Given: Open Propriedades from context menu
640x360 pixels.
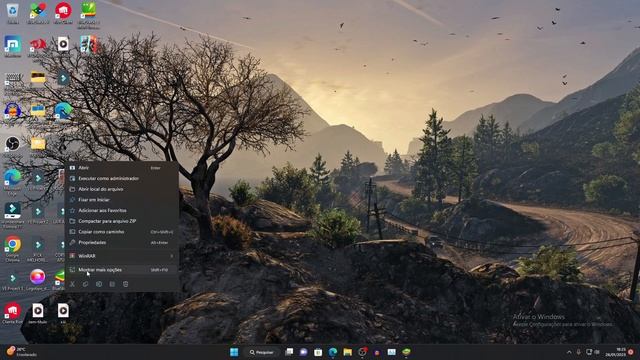Looking at the screenshot, I should pos(121,242).
